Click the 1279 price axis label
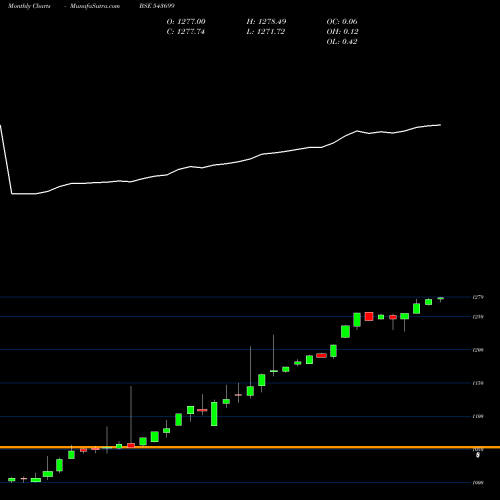This screenshot has height=500, width=500. pyautogui.click(x=478, y=297)
